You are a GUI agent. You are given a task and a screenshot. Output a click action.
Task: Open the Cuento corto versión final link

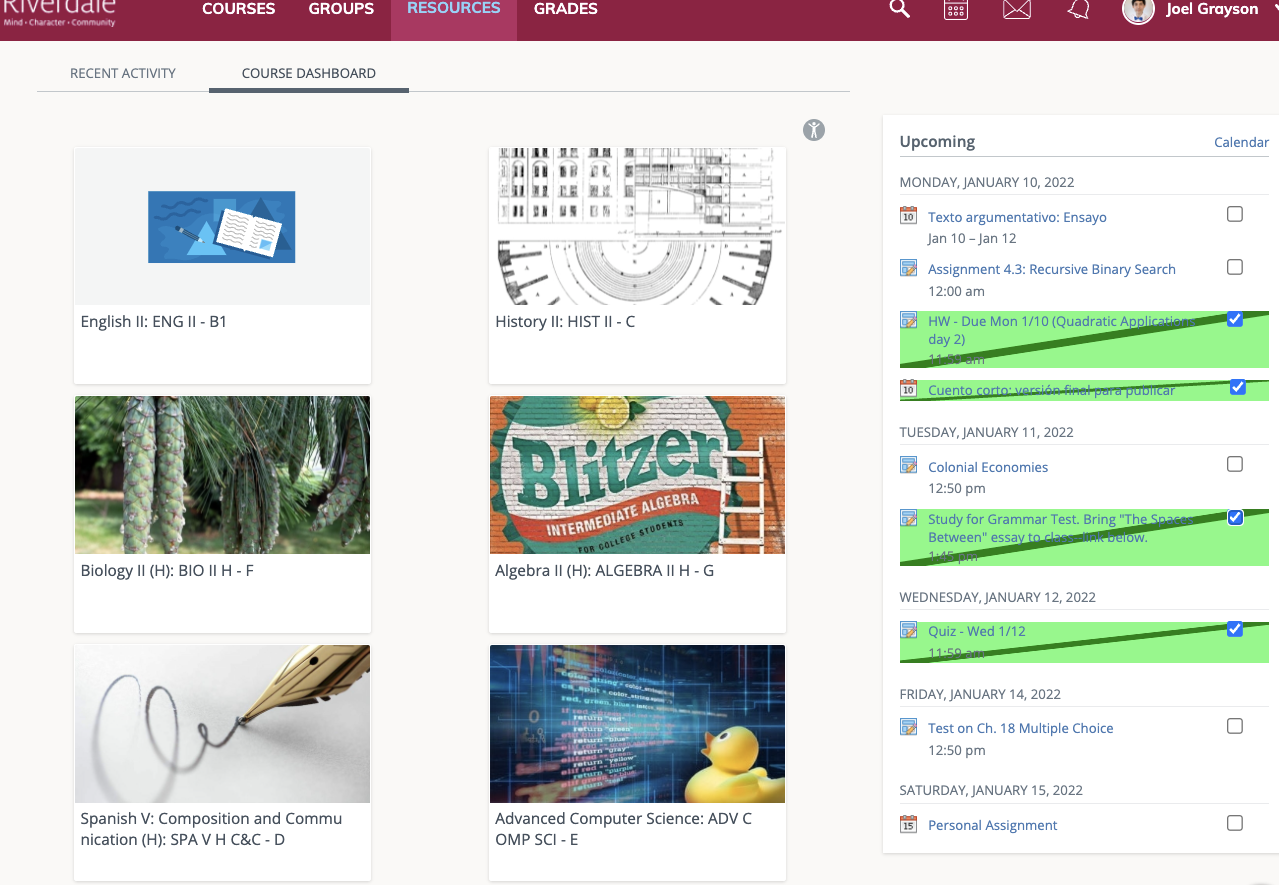click(x=1052, y=390)
